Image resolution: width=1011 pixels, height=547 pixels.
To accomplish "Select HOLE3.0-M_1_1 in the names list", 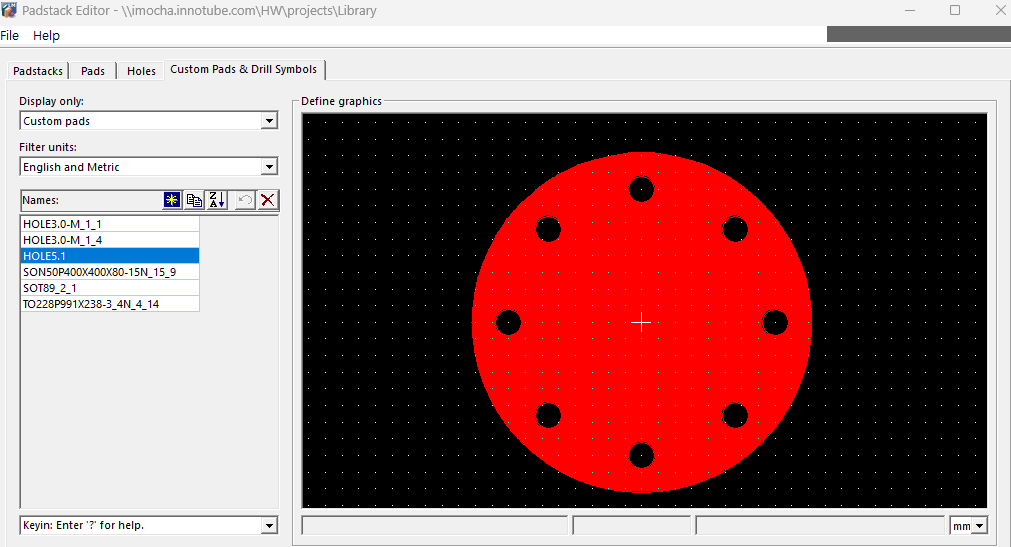I will tap(62, 224).
